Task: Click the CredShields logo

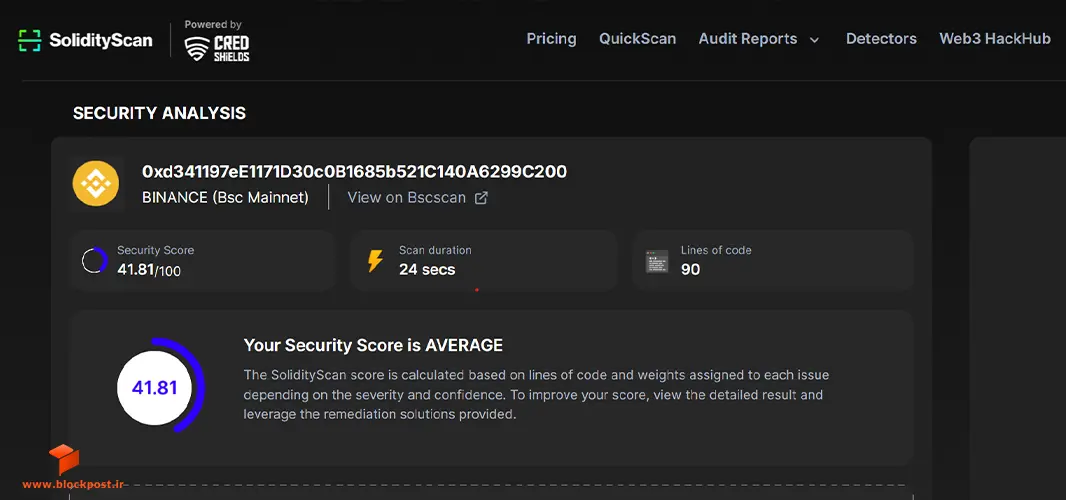Action: (x=217, y=48)
